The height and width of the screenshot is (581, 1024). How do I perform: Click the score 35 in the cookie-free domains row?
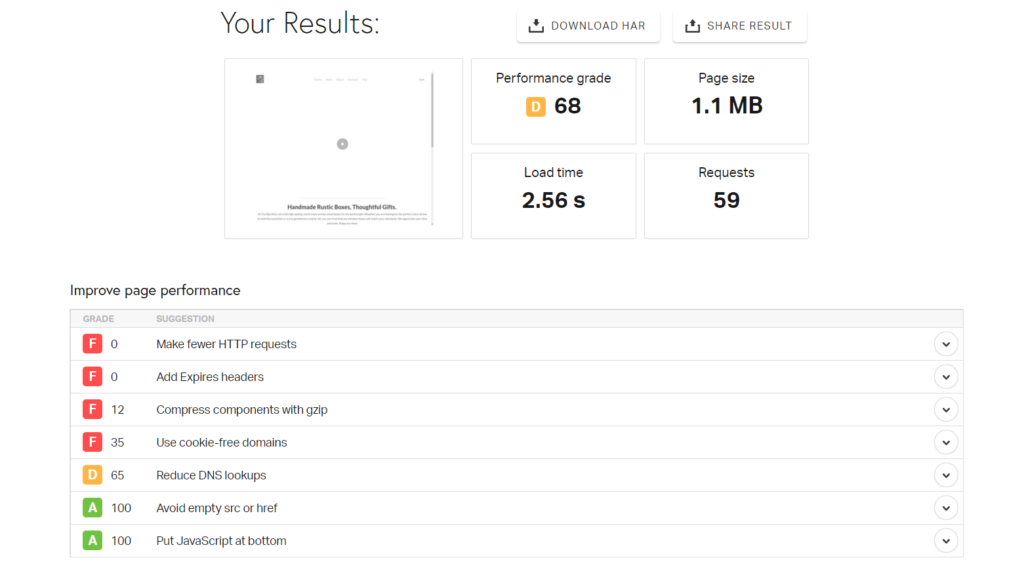(118, 443)
